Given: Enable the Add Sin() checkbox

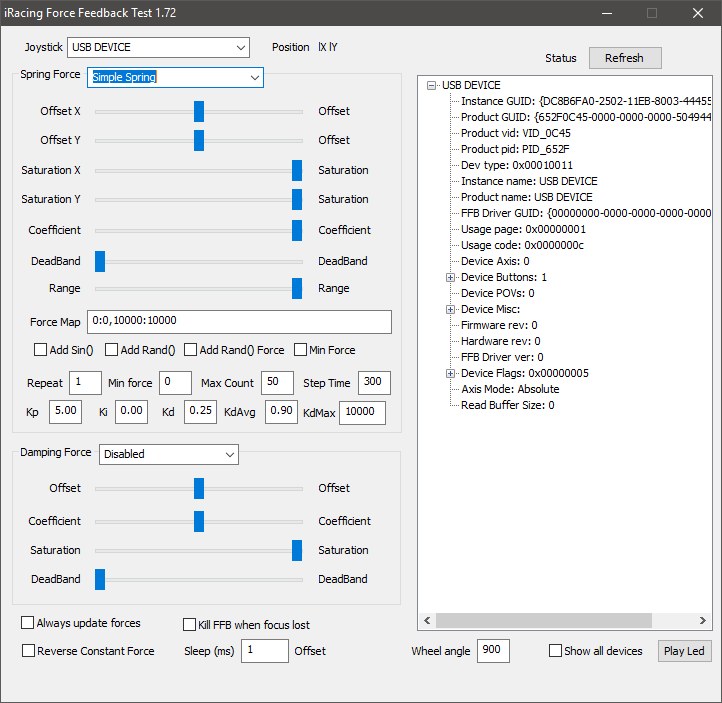Looking at the screenshot, I should click(41, 350).
